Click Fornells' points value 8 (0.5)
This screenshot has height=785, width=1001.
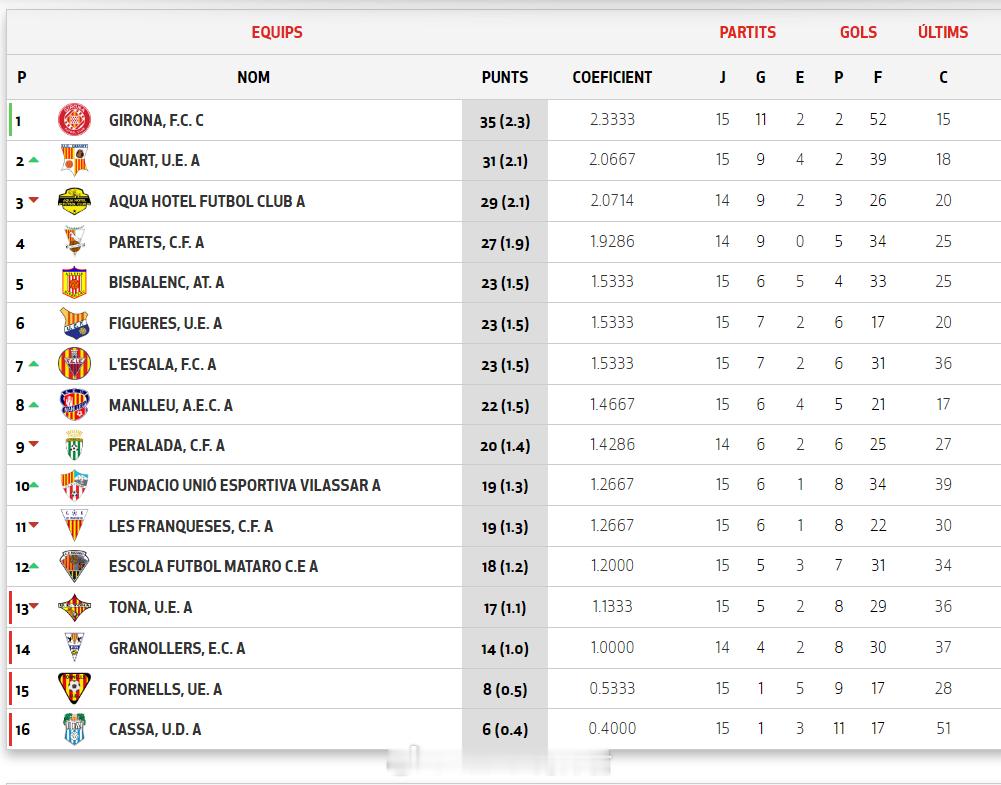coord(505,689)
